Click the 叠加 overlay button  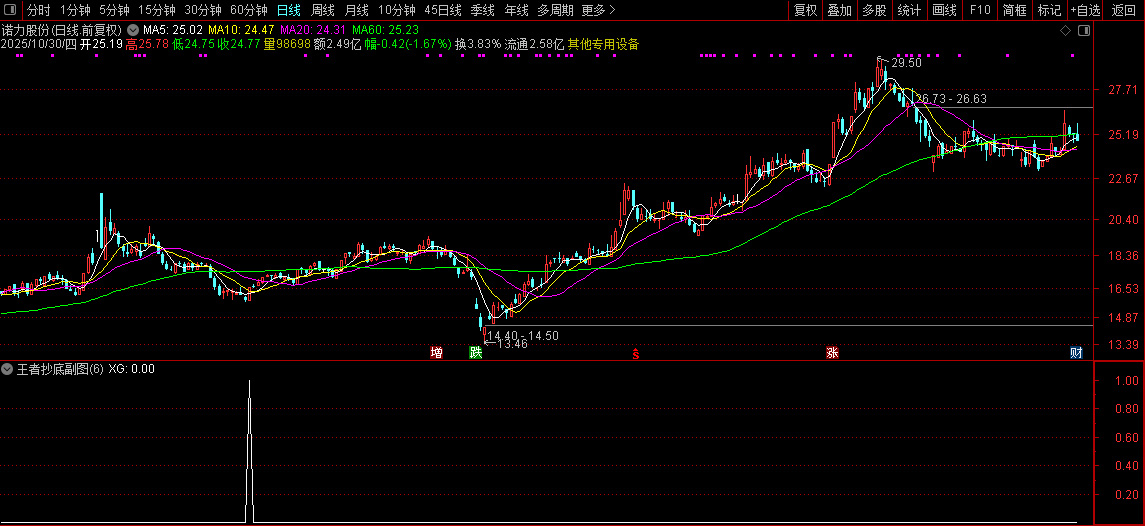tap(840, 10)
